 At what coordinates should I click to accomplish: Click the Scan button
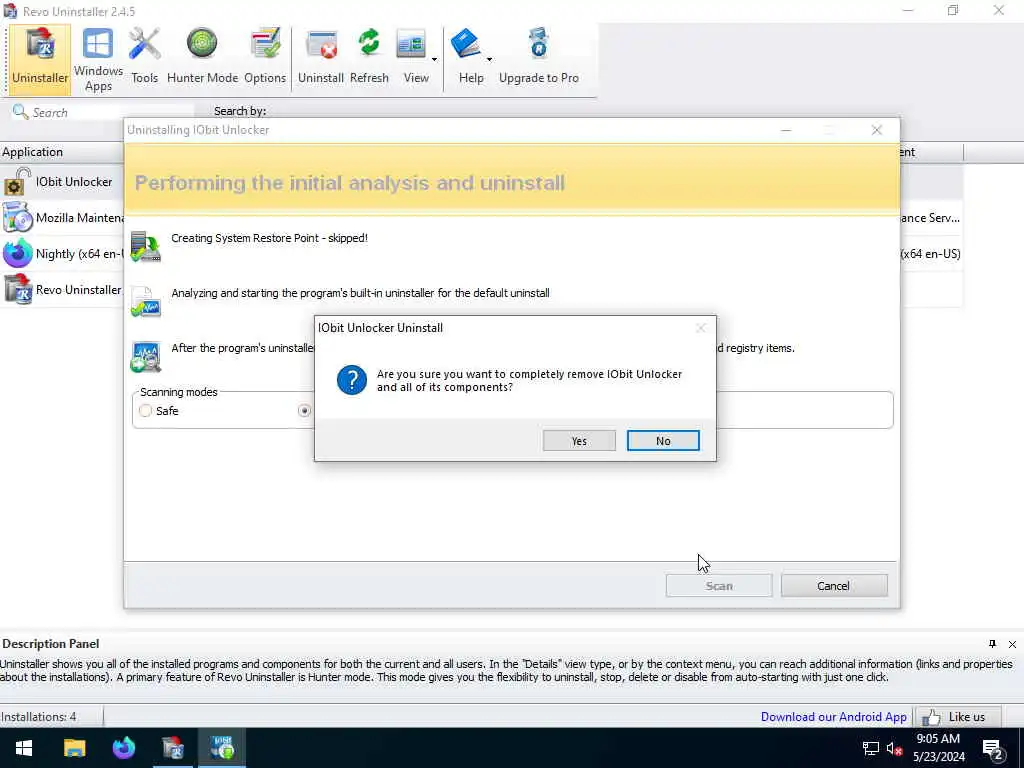pos(718,586)
